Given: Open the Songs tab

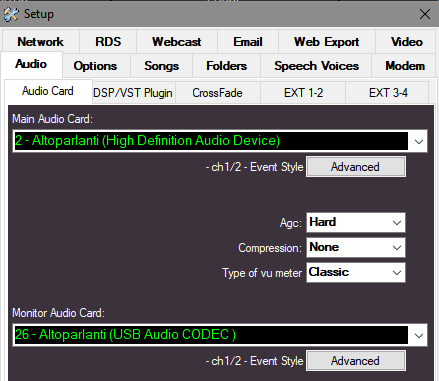Looking at the screenshot, I should click(161, 66).
